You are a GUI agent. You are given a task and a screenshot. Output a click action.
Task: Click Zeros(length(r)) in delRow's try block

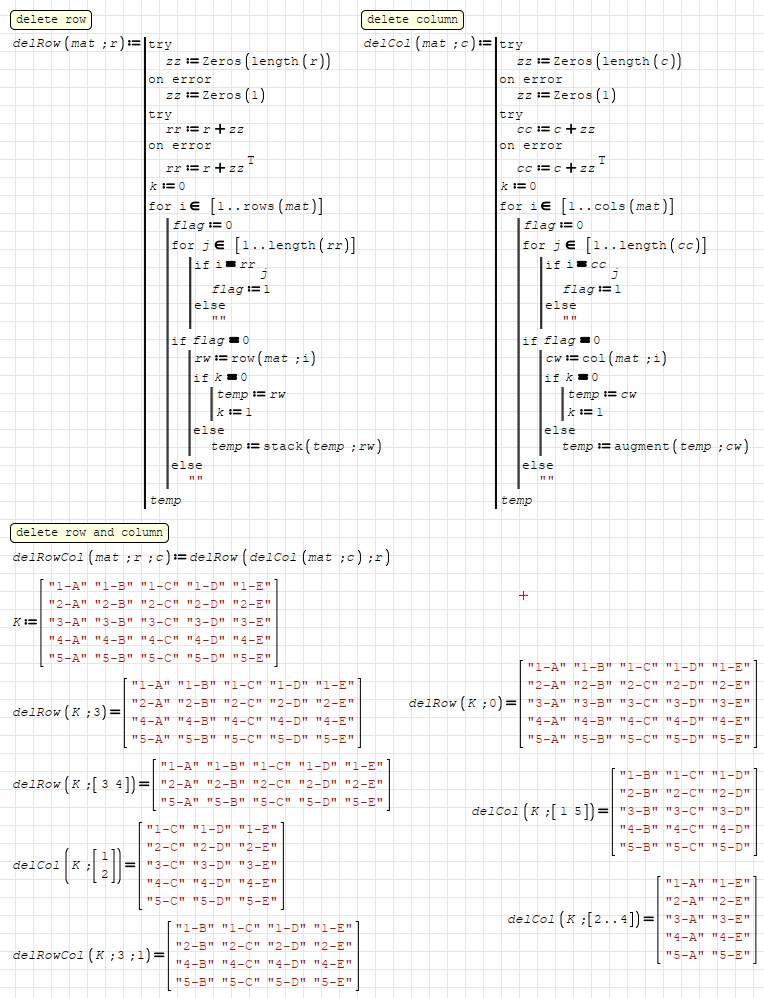tap(265, 62)
